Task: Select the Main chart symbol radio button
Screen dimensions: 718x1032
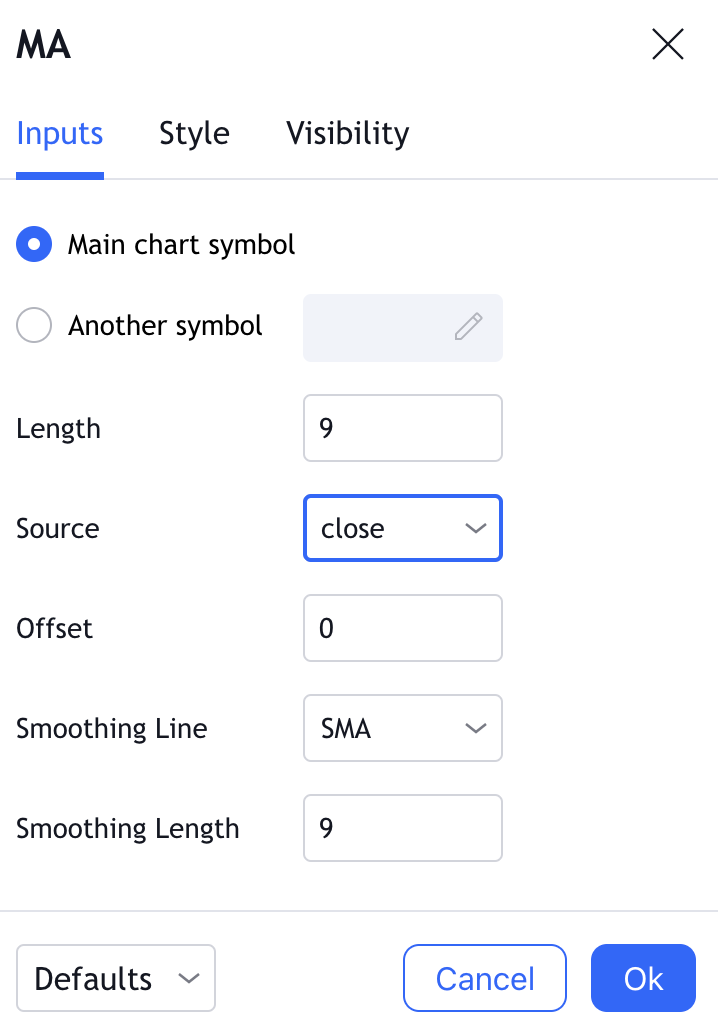Action: click(34, 245)
